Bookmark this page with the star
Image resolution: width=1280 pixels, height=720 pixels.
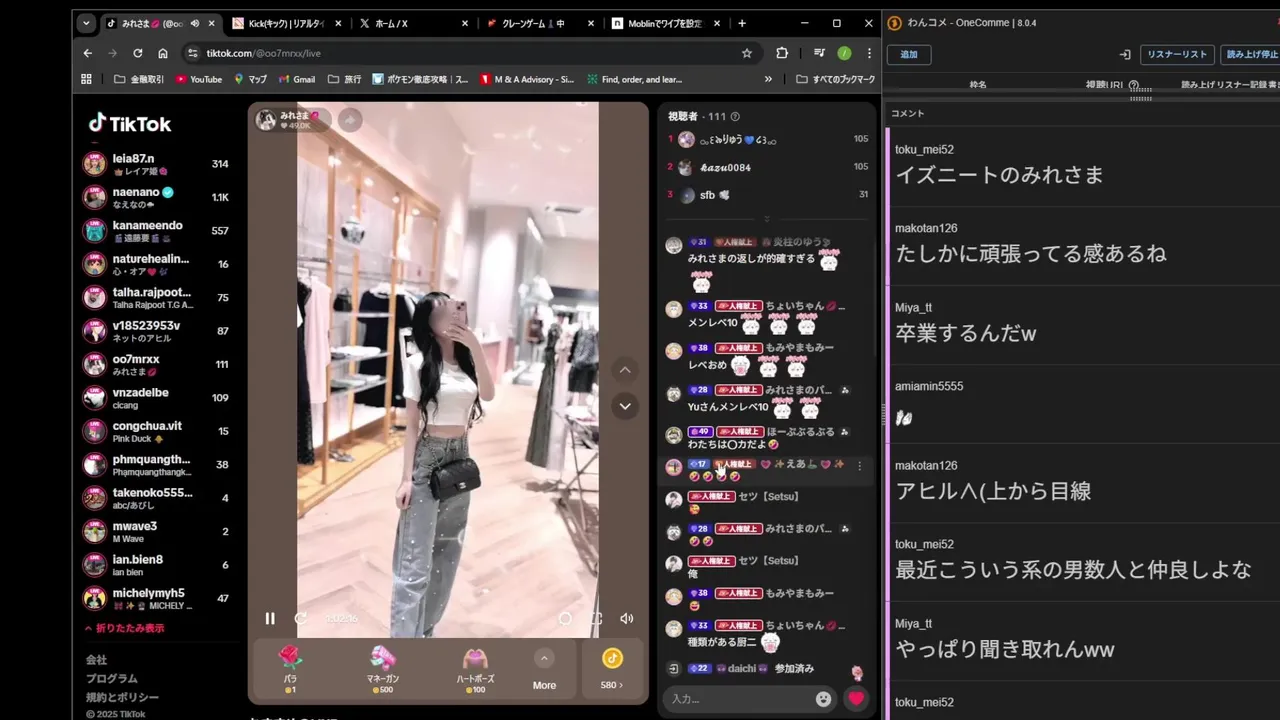(746, 53)
